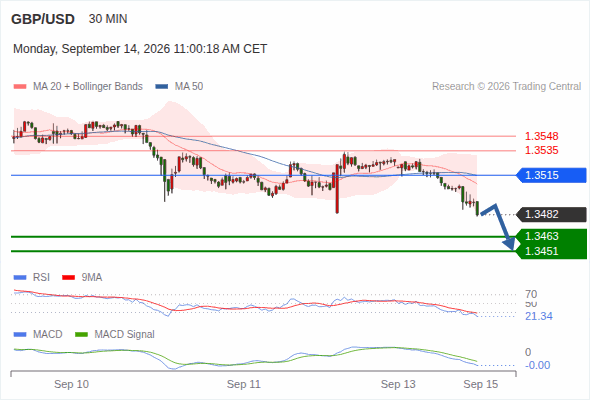Click the MA 20 + Bollinger Bands legend swatch
Image resolution: width=590 pixels, height=400 pixels.
[20, 87]
